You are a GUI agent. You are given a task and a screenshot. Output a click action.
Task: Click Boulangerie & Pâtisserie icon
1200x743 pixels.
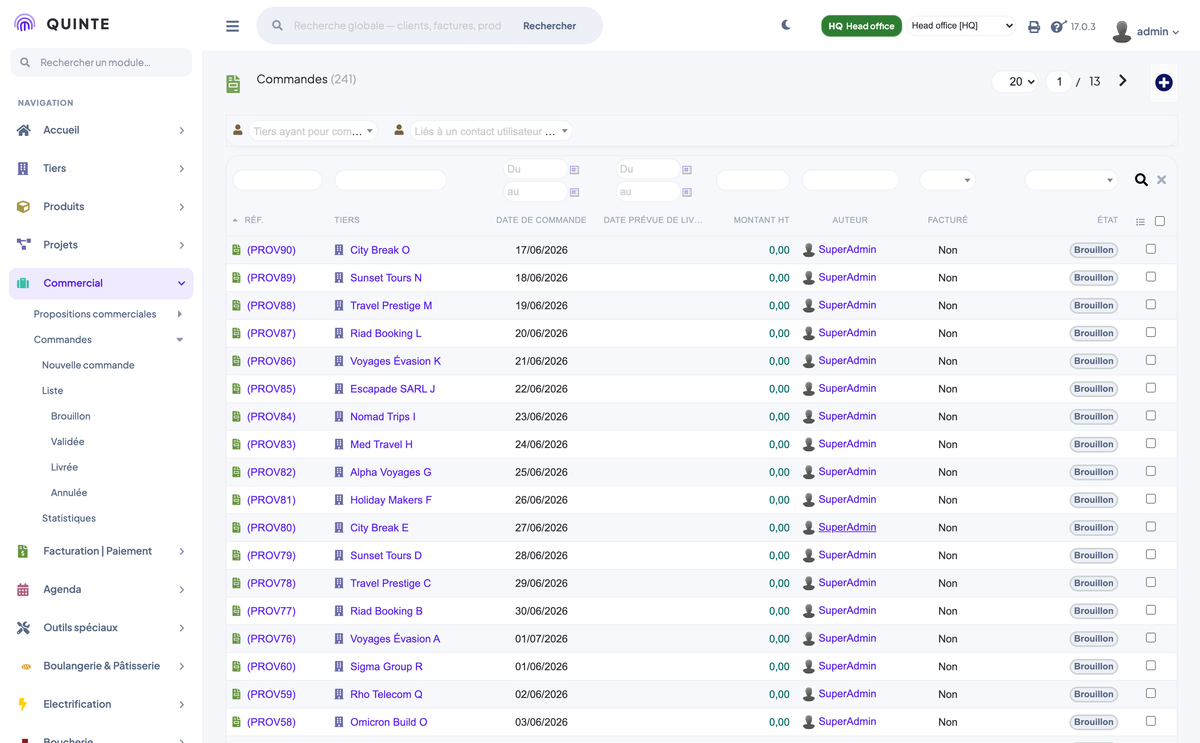25,666
